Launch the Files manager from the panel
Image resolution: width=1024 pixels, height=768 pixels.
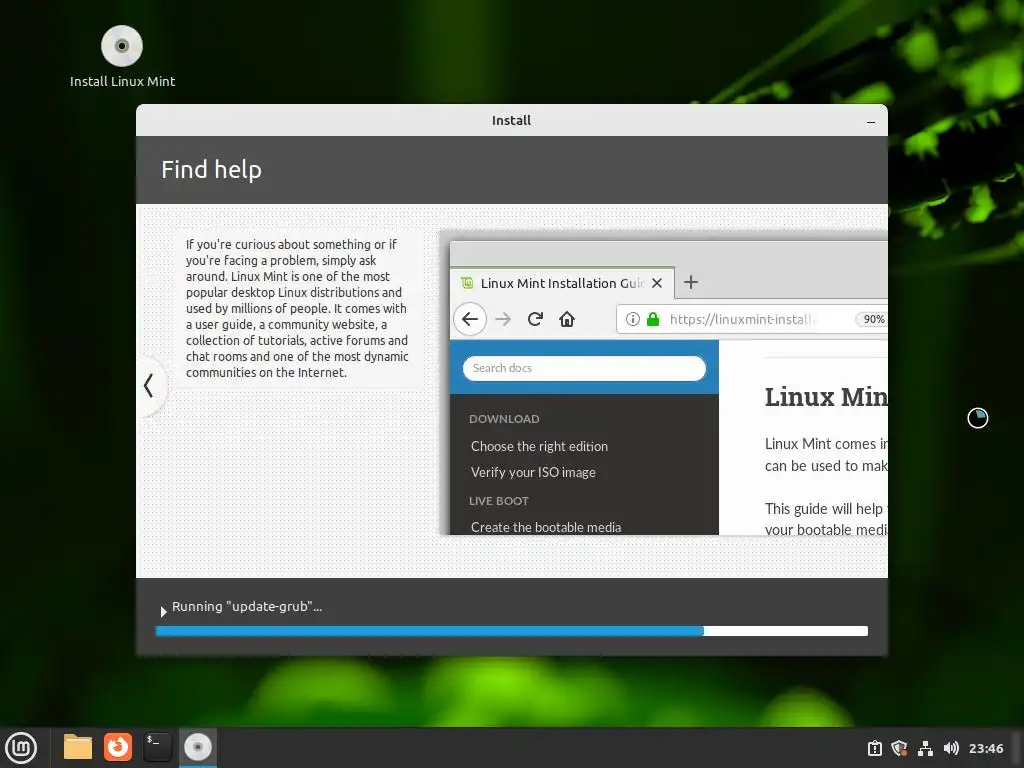click(78, 747)
